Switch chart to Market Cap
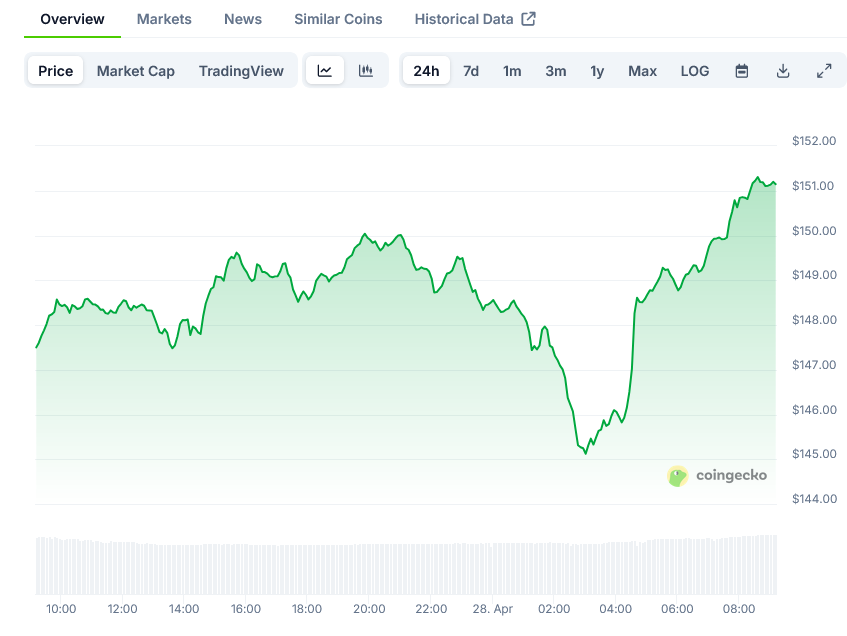The image size is (847, 636). click(136, 71)
